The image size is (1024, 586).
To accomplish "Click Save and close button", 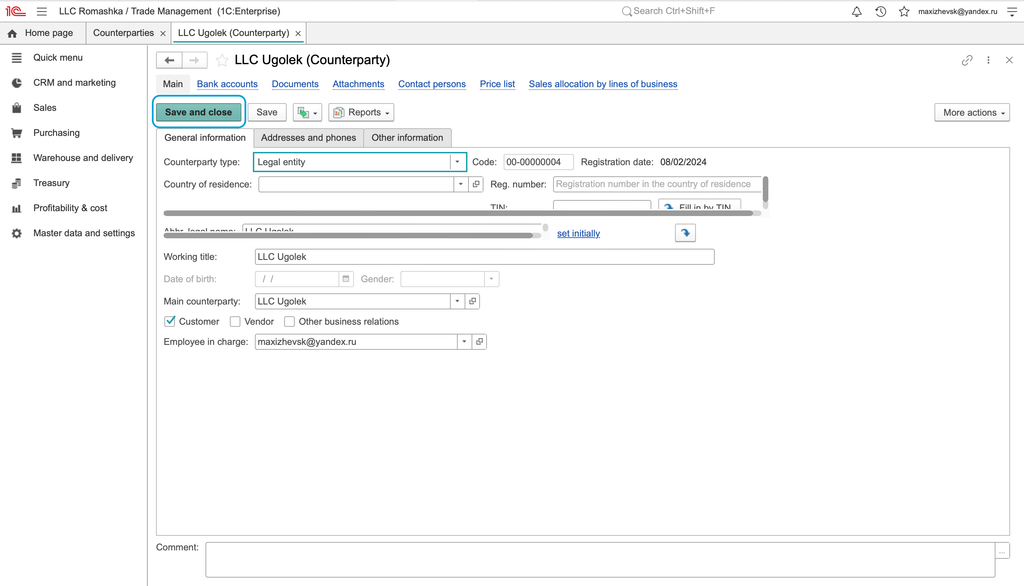I will click(199, 112).
